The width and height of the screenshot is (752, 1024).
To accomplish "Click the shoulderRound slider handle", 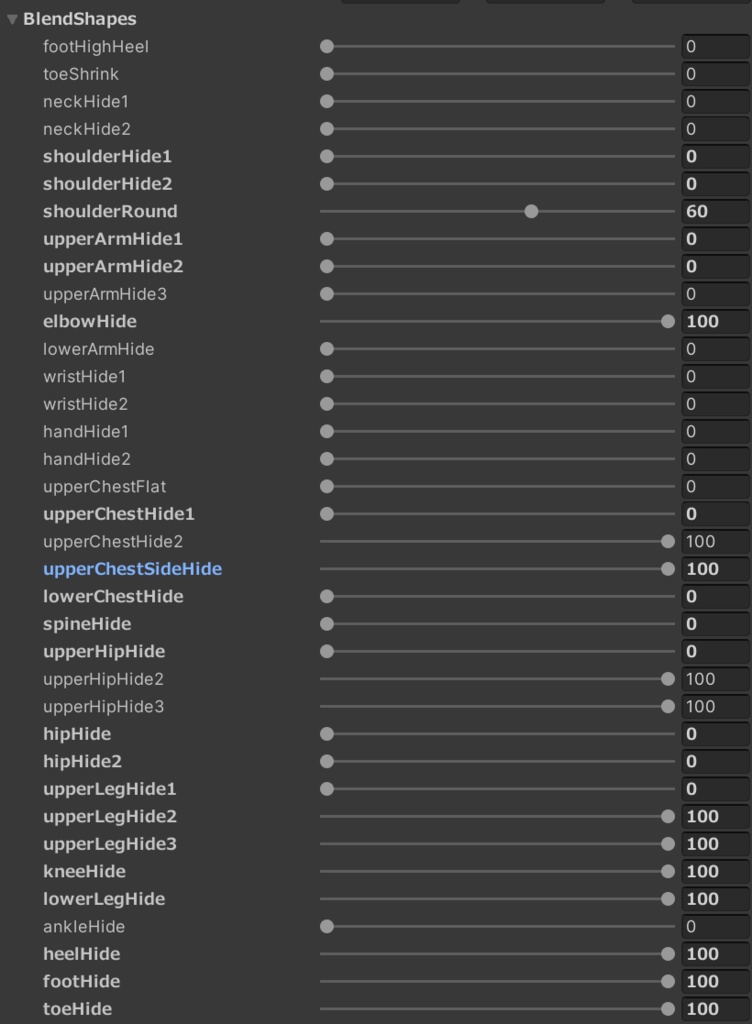I will click(531, 211).
